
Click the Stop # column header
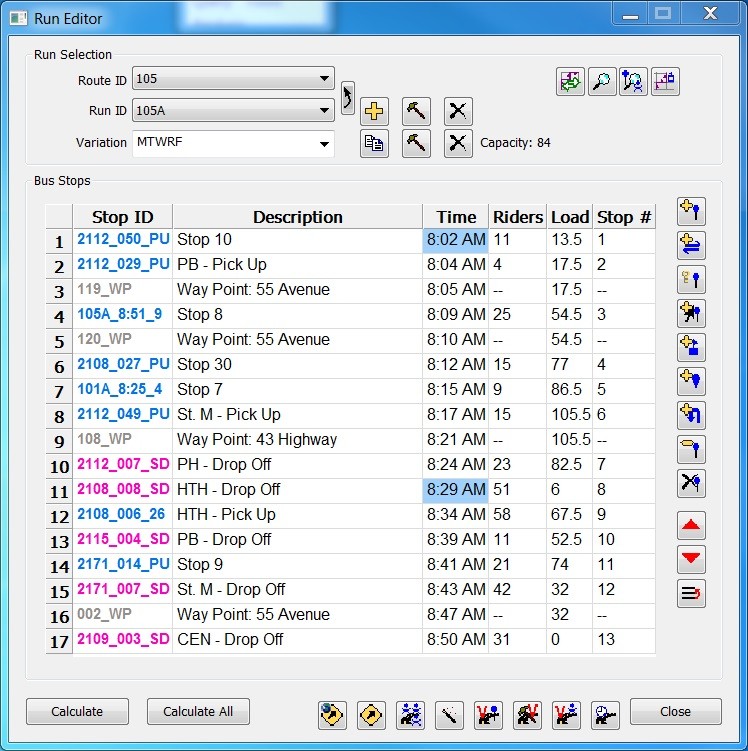click(x=624, y=217)
